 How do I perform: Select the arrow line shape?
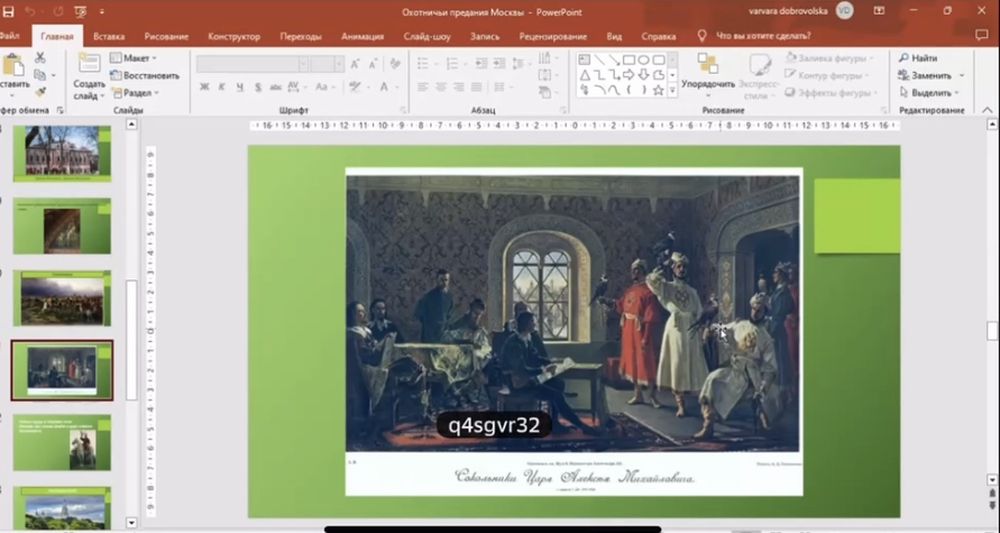click(x=614, y=59)
